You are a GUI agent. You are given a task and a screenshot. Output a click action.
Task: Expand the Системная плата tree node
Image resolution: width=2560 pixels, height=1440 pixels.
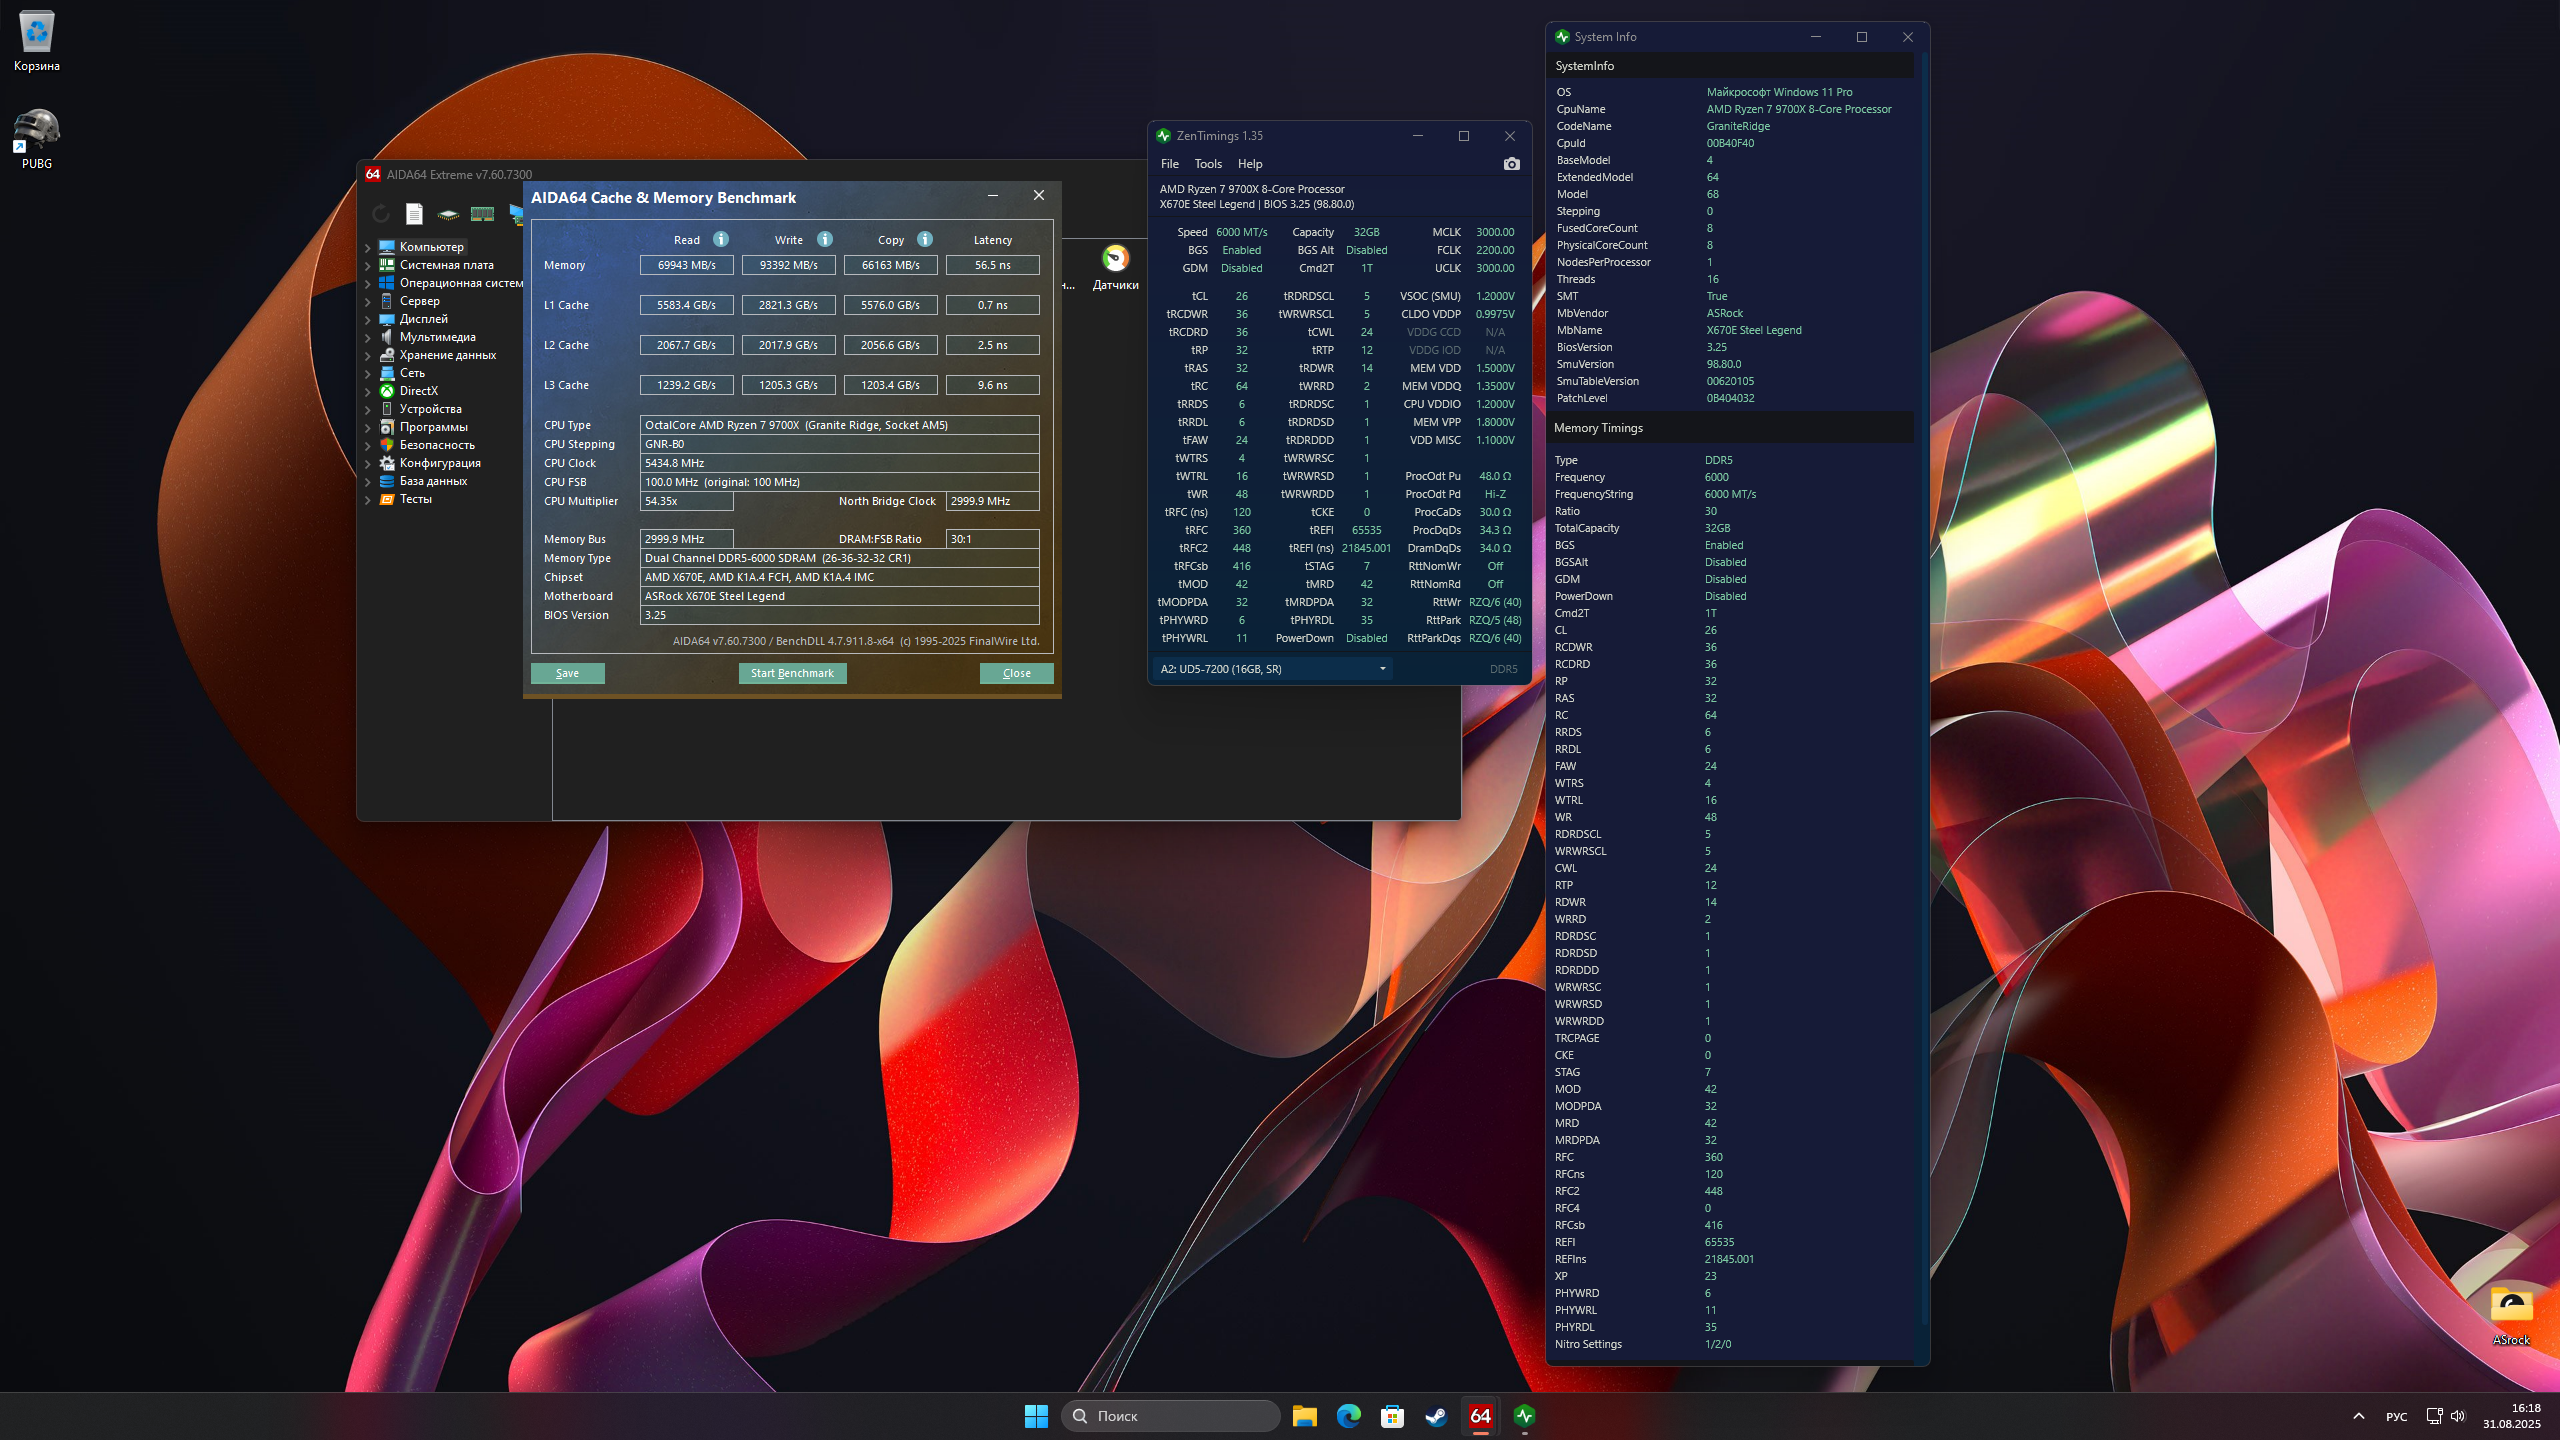pos(368,265)
